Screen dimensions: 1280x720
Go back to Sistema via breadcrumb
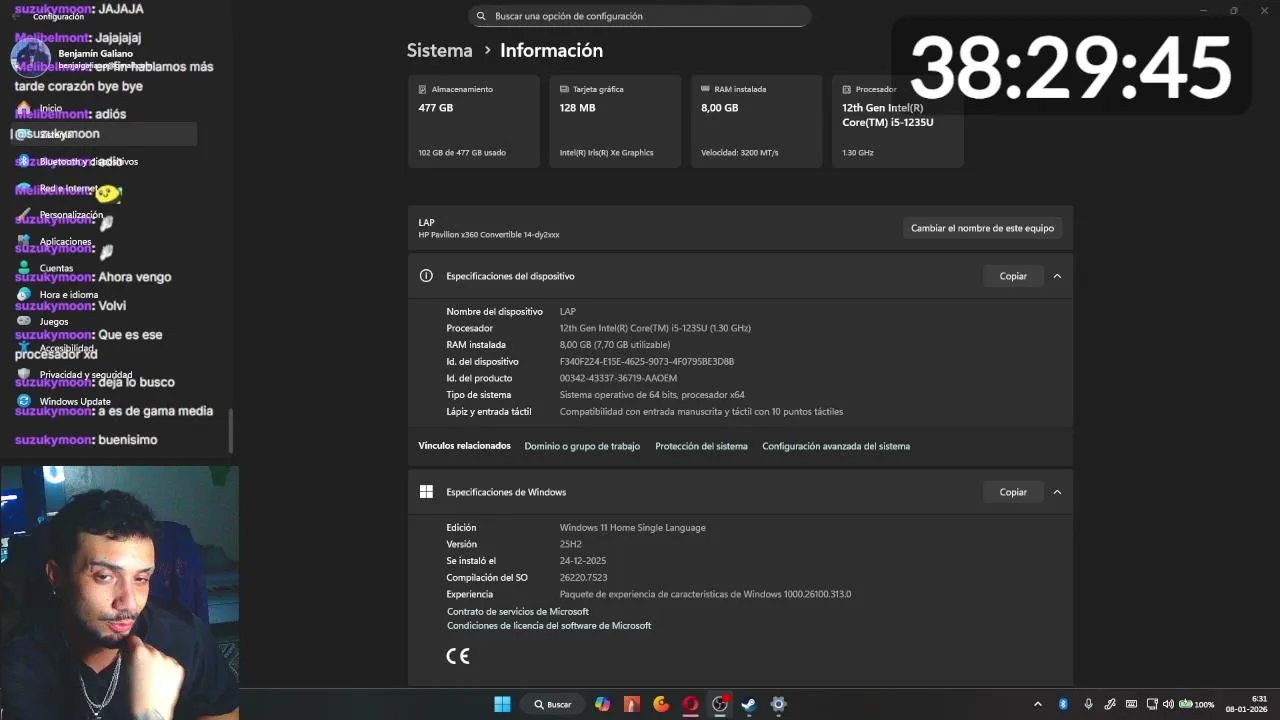click(439, 50)
